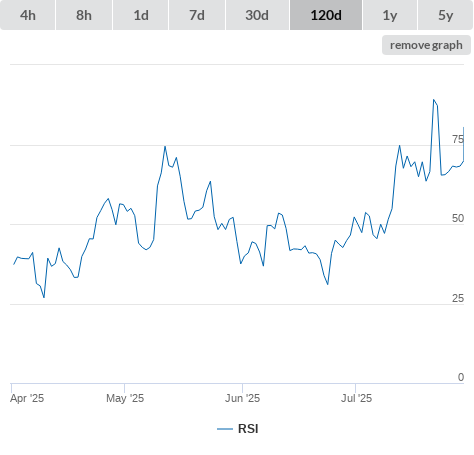
Task: Click the 75 y-axis value
Action: (458, 139)
